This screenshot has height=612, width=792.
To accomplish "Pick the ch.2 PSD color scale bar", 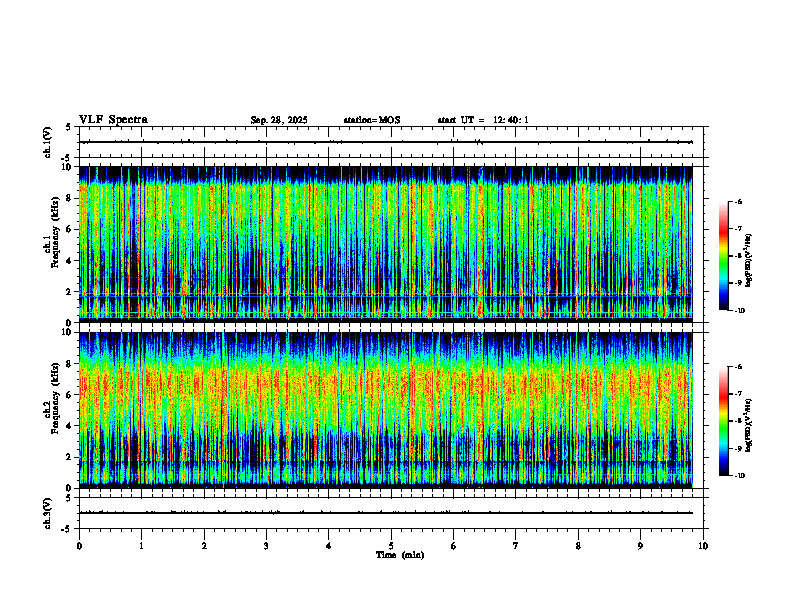I will [723, 421].
